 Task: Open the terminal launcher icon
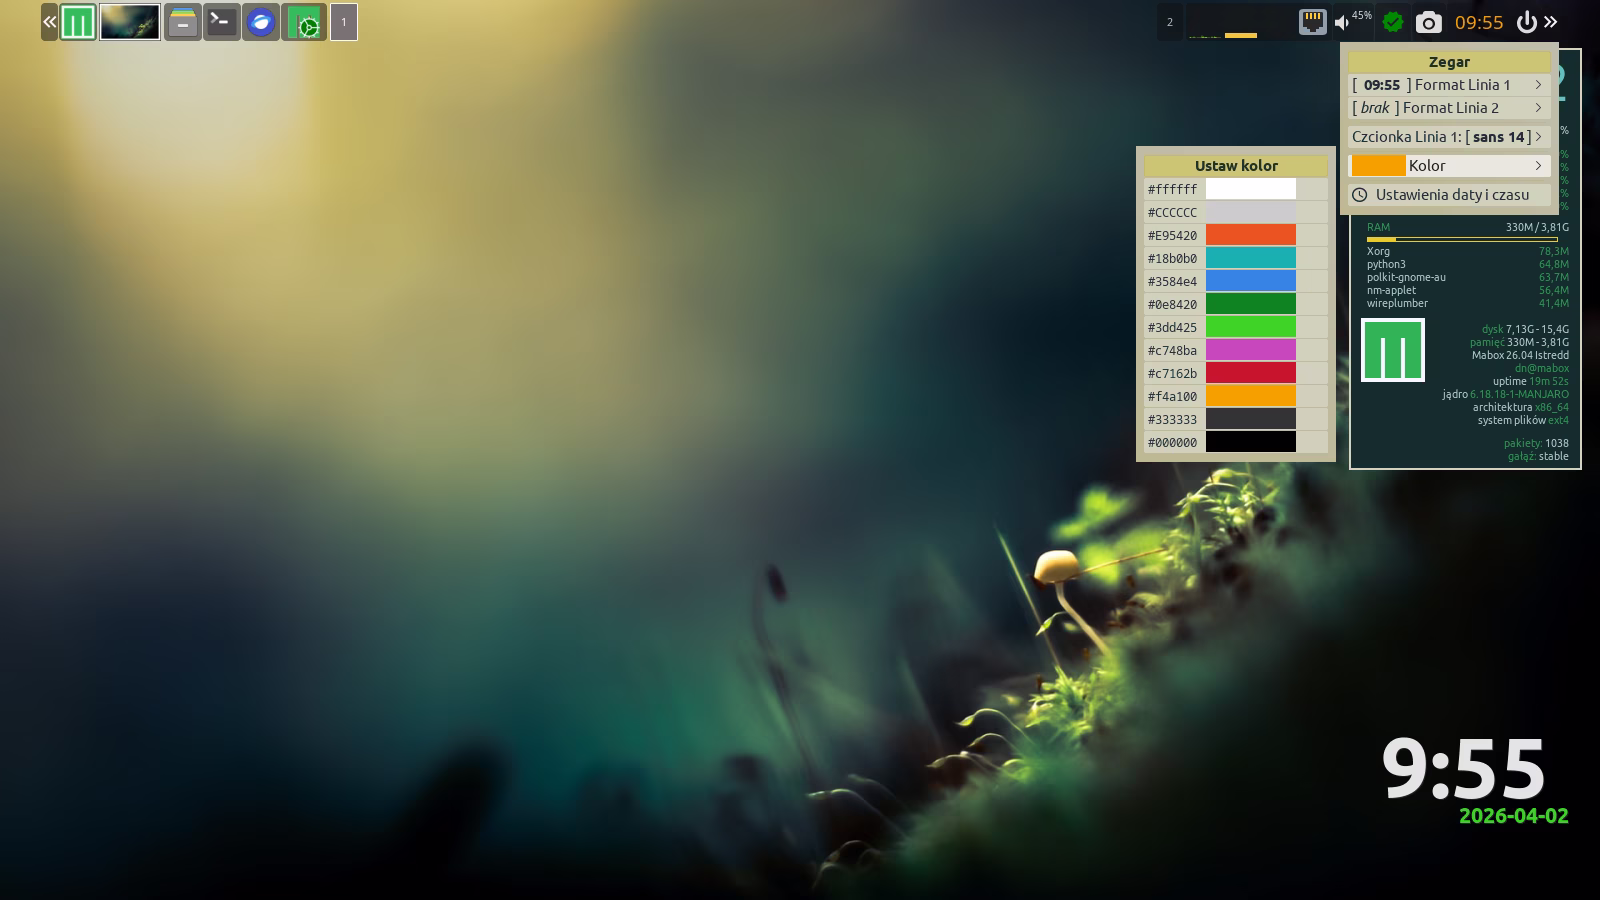tap(222, 22)
